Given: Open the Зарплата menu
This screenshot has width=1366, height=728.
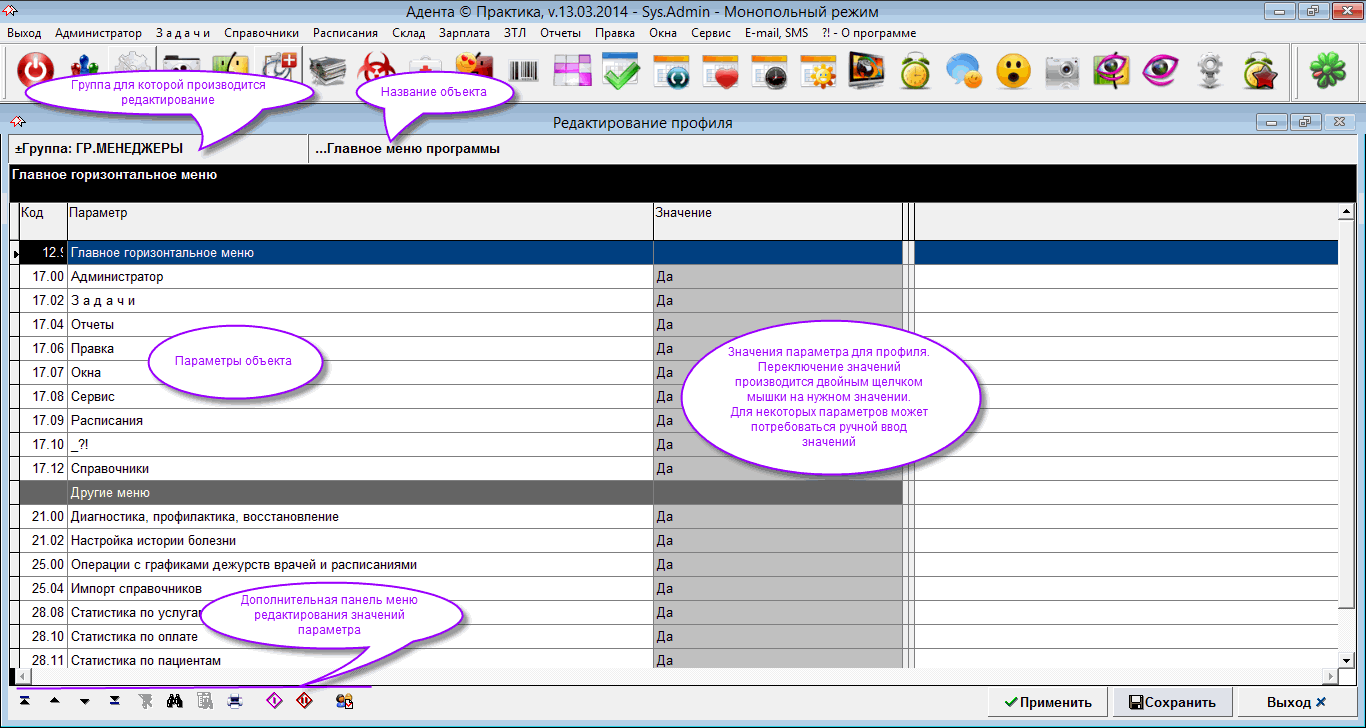Looking at the screenshot, I should click(464, 33).
